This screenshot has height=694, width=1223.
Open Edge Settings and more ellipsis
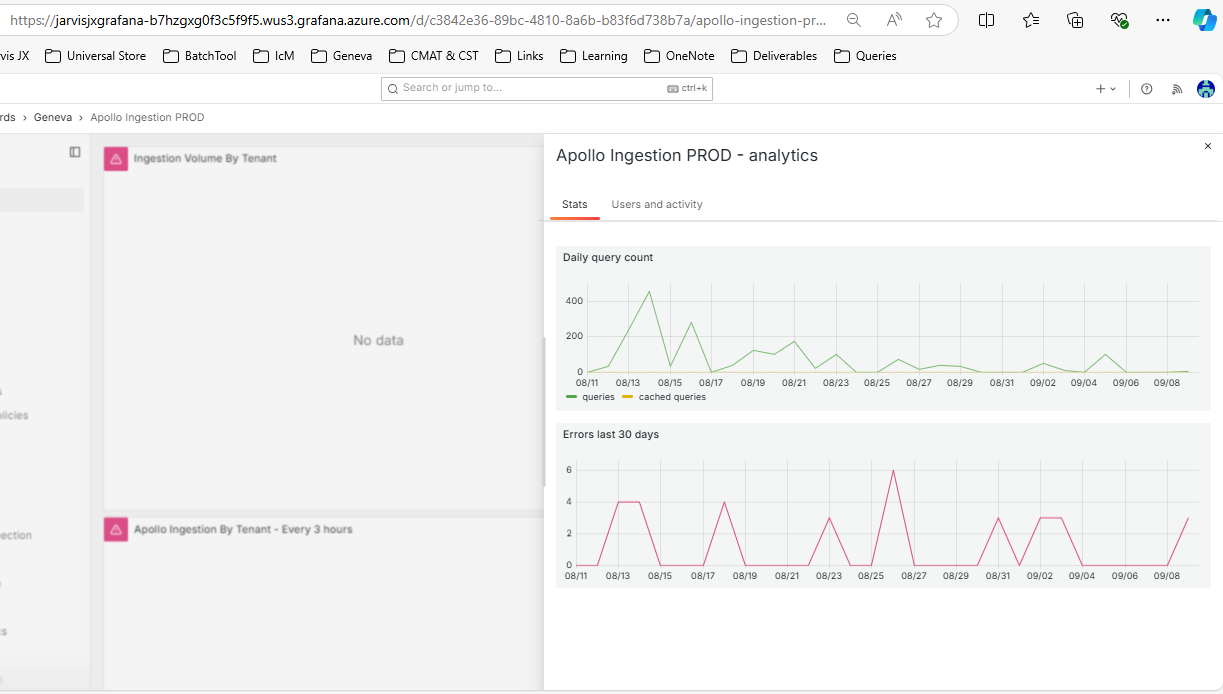click(1163, 20)
